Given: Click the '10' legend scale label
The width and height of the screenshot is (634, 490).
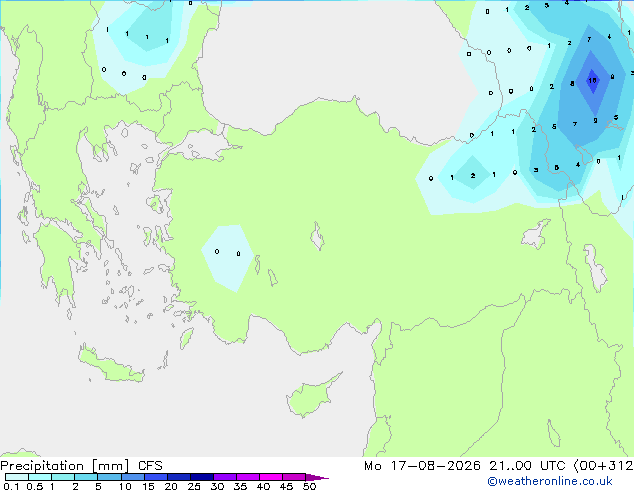Looking at the screenshot, I should tap(125, 486).
